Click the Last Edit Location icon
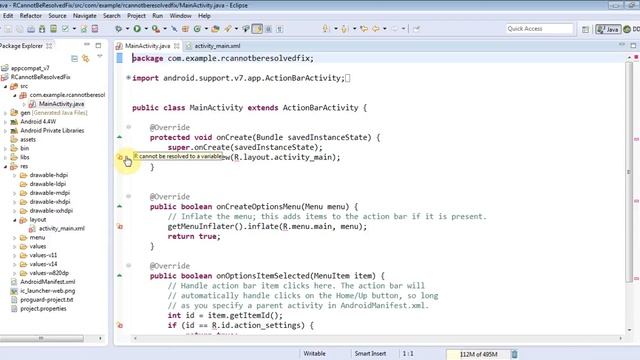 364,29
